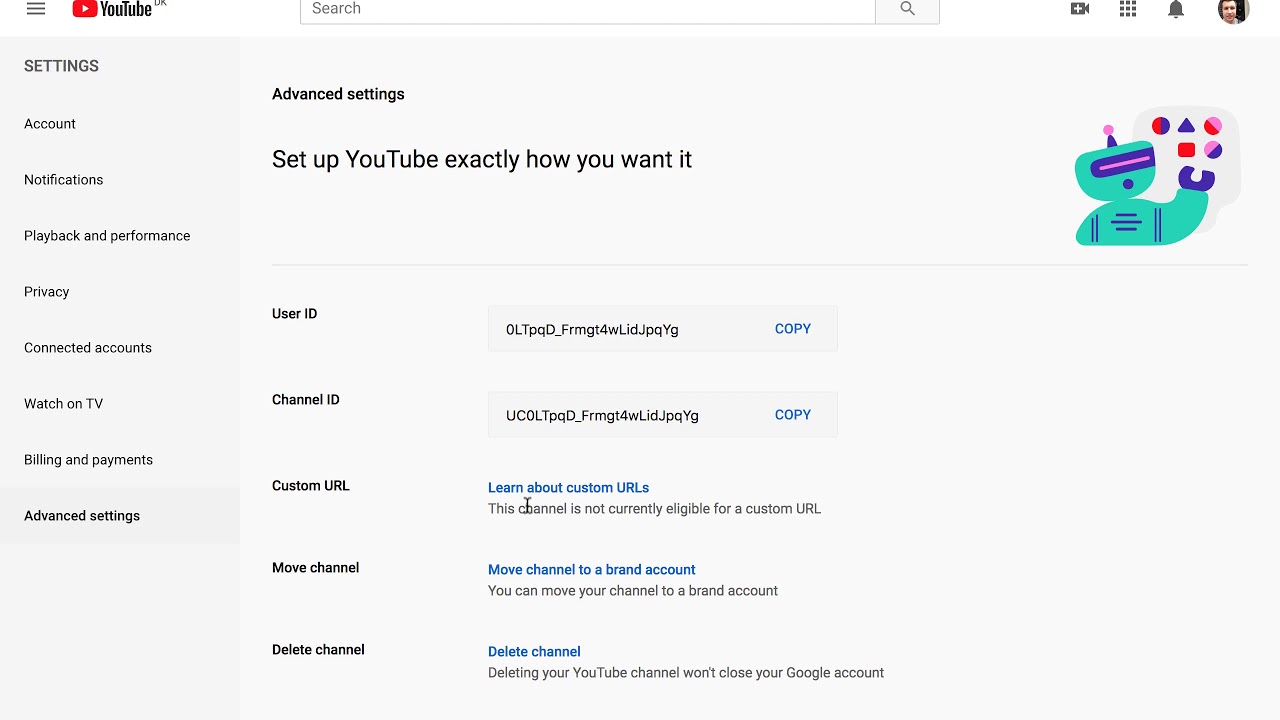The width and height of the screenshot is (1280, 720).
Task: Click 'You can move your channel' description
Action: pos(633,591)
